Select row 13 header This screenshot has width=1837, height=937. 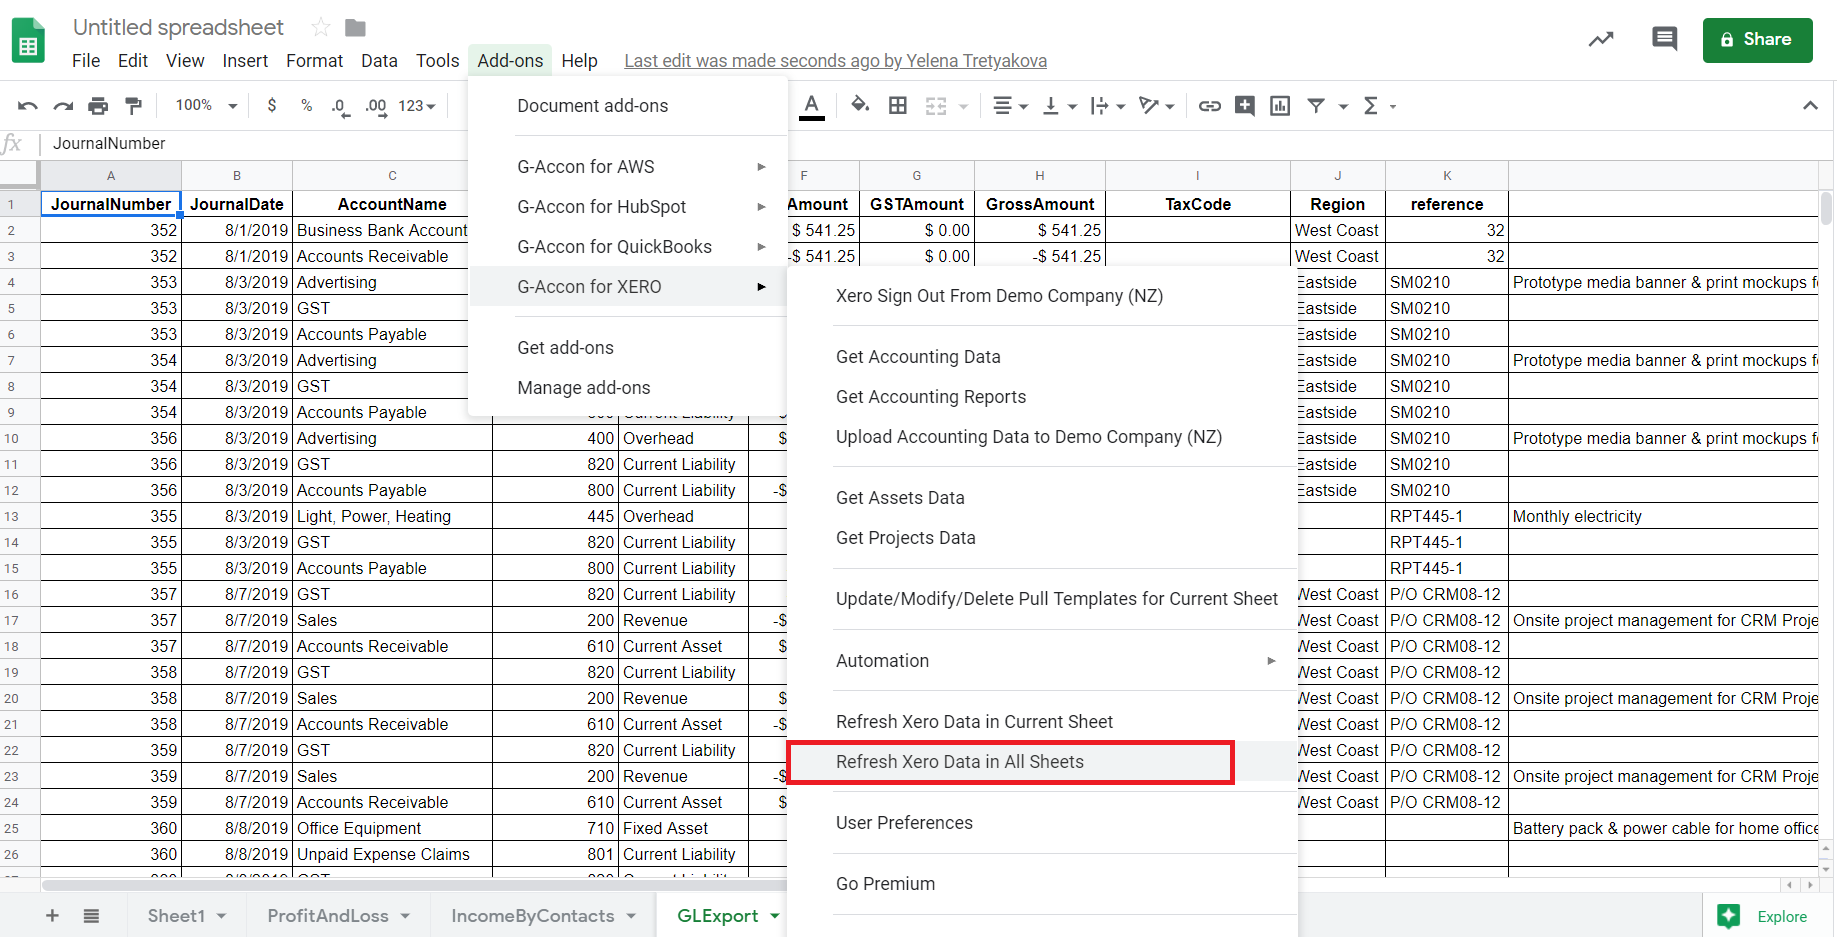pos(20,516)
